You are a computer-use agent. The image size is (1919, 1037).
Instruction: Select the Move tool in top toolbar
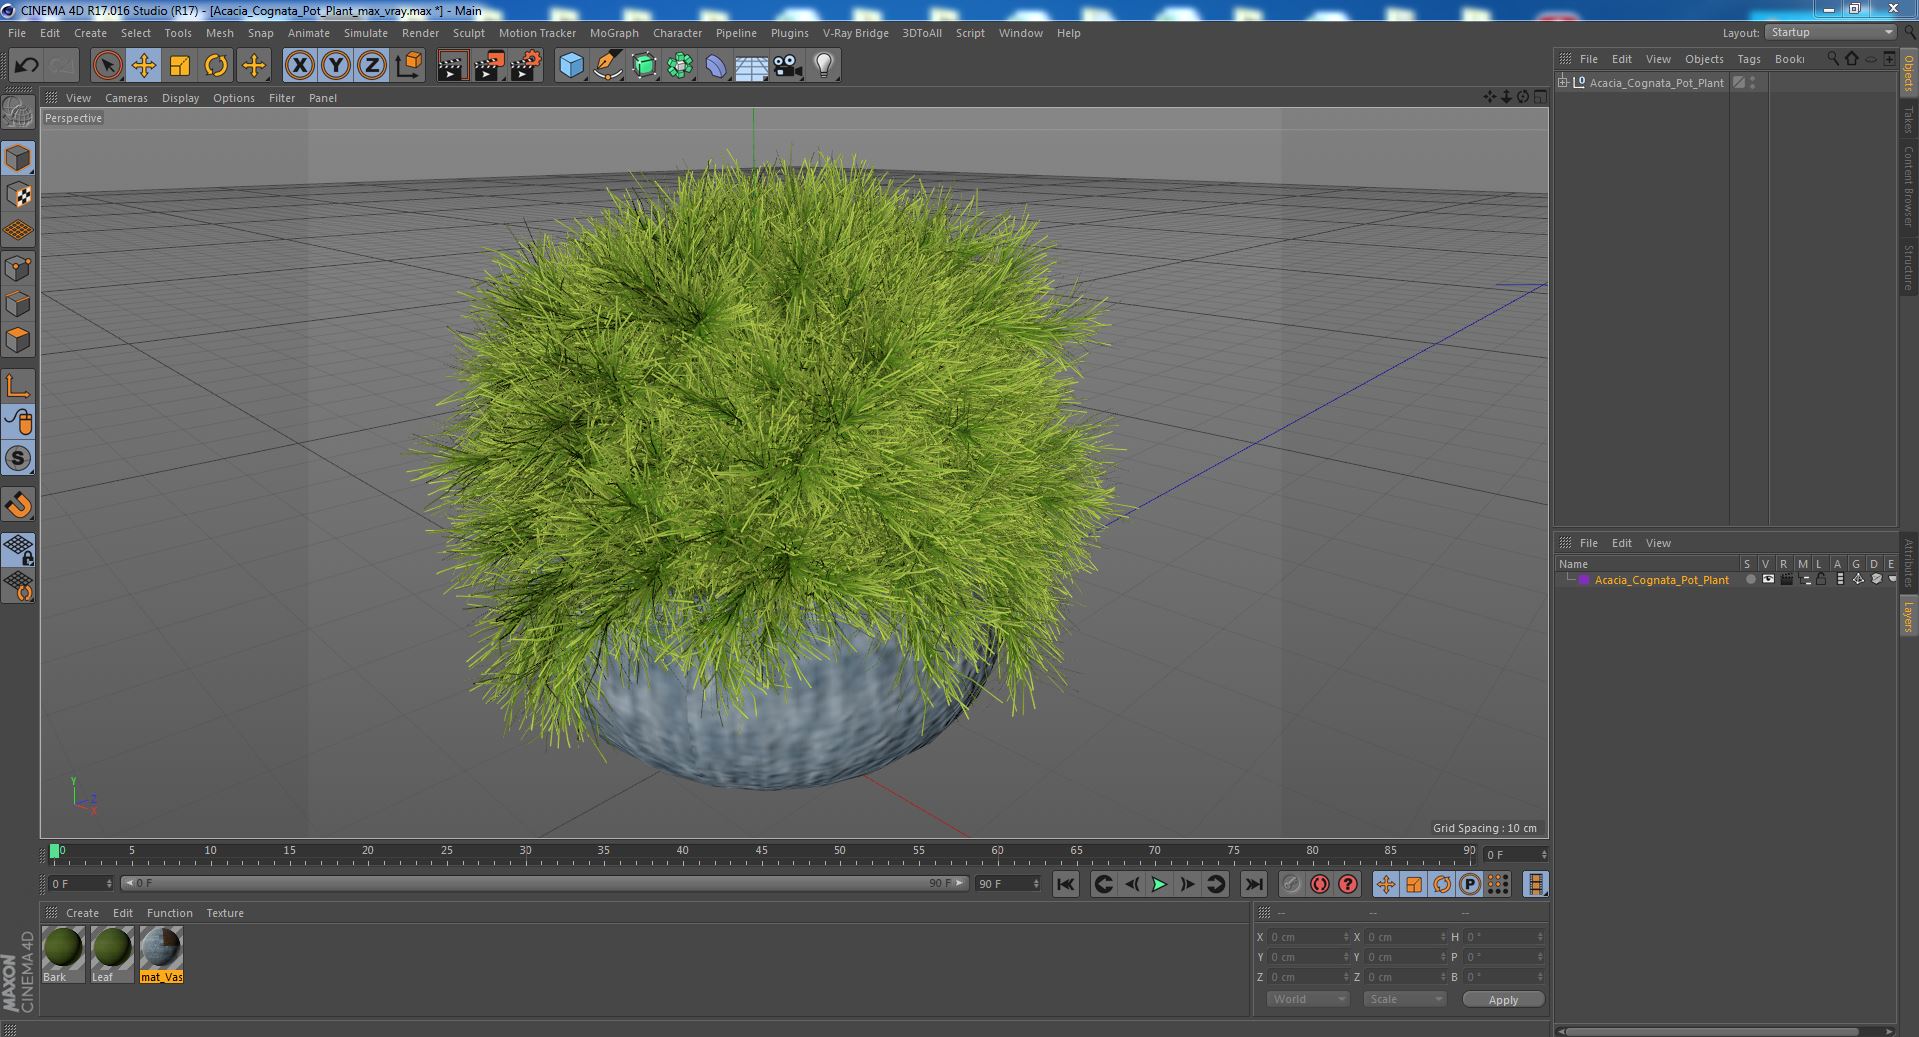pos(143,66)
